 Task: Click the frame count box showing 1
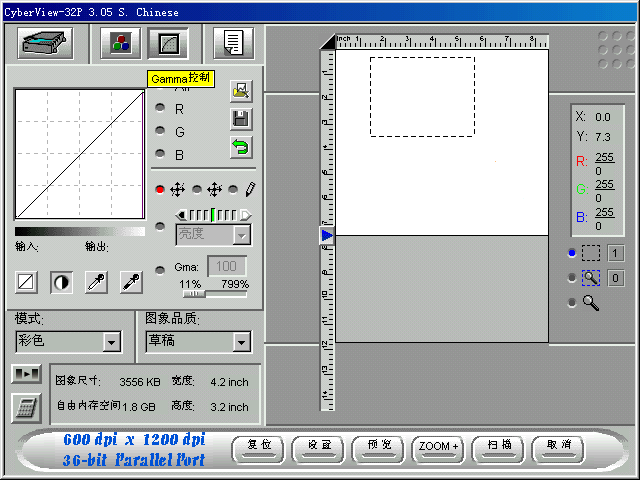click(616, 253)
